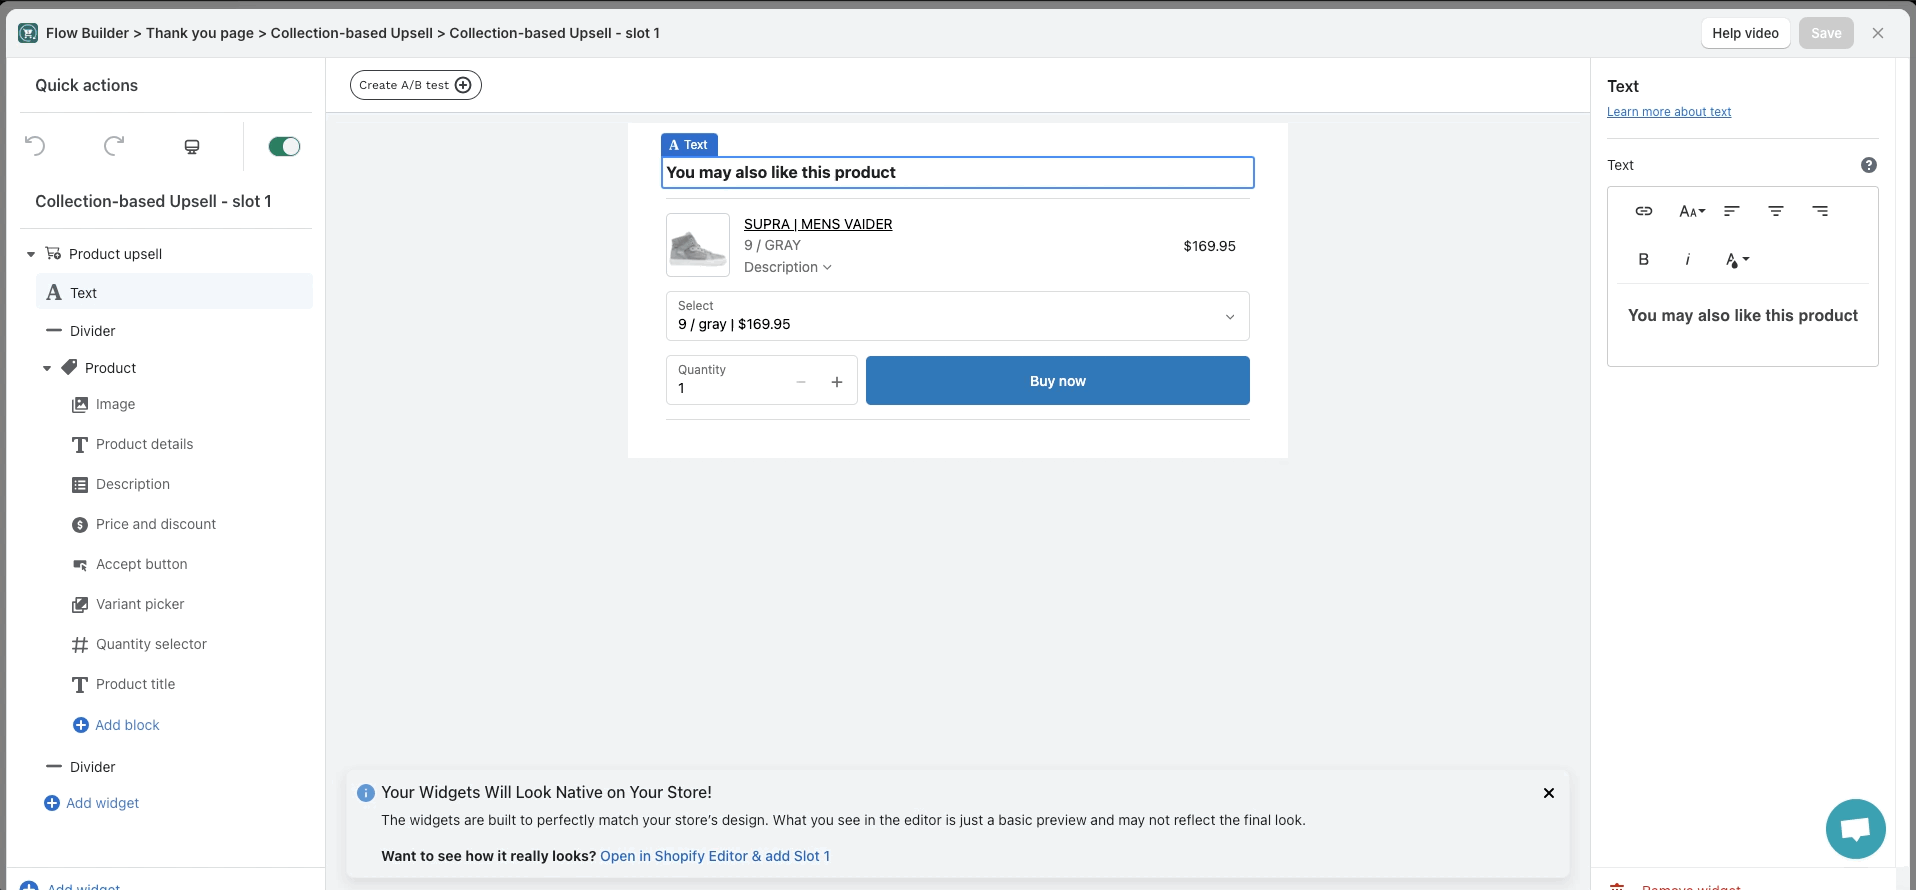Open Learn more about text link
Image resolution: width=1916 pixels, height=890 pixels.
[x=1668, y=112]
